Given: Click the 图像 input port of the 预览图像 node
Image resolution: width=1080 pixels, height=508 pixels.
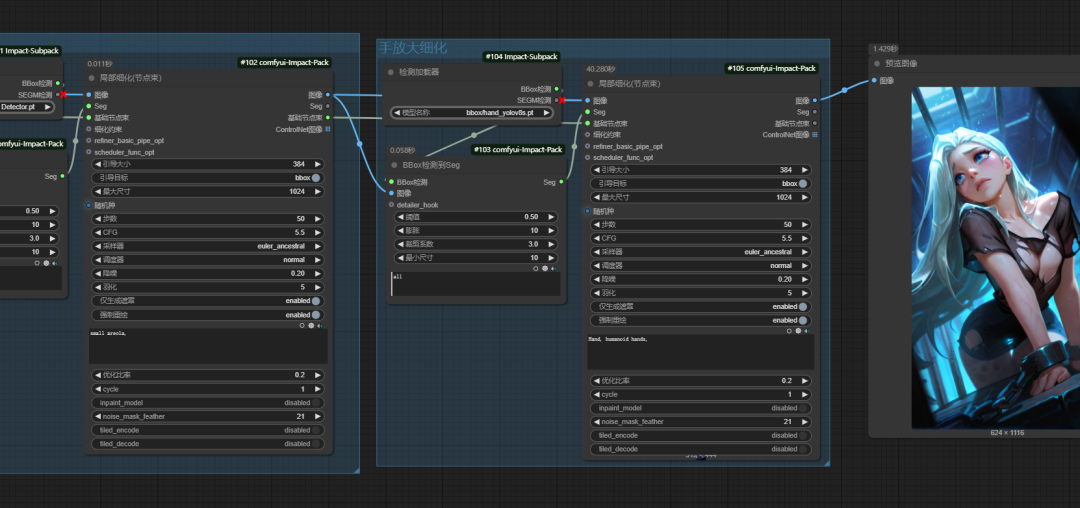Looking at the screenshot, I should (x=874, y=81).
